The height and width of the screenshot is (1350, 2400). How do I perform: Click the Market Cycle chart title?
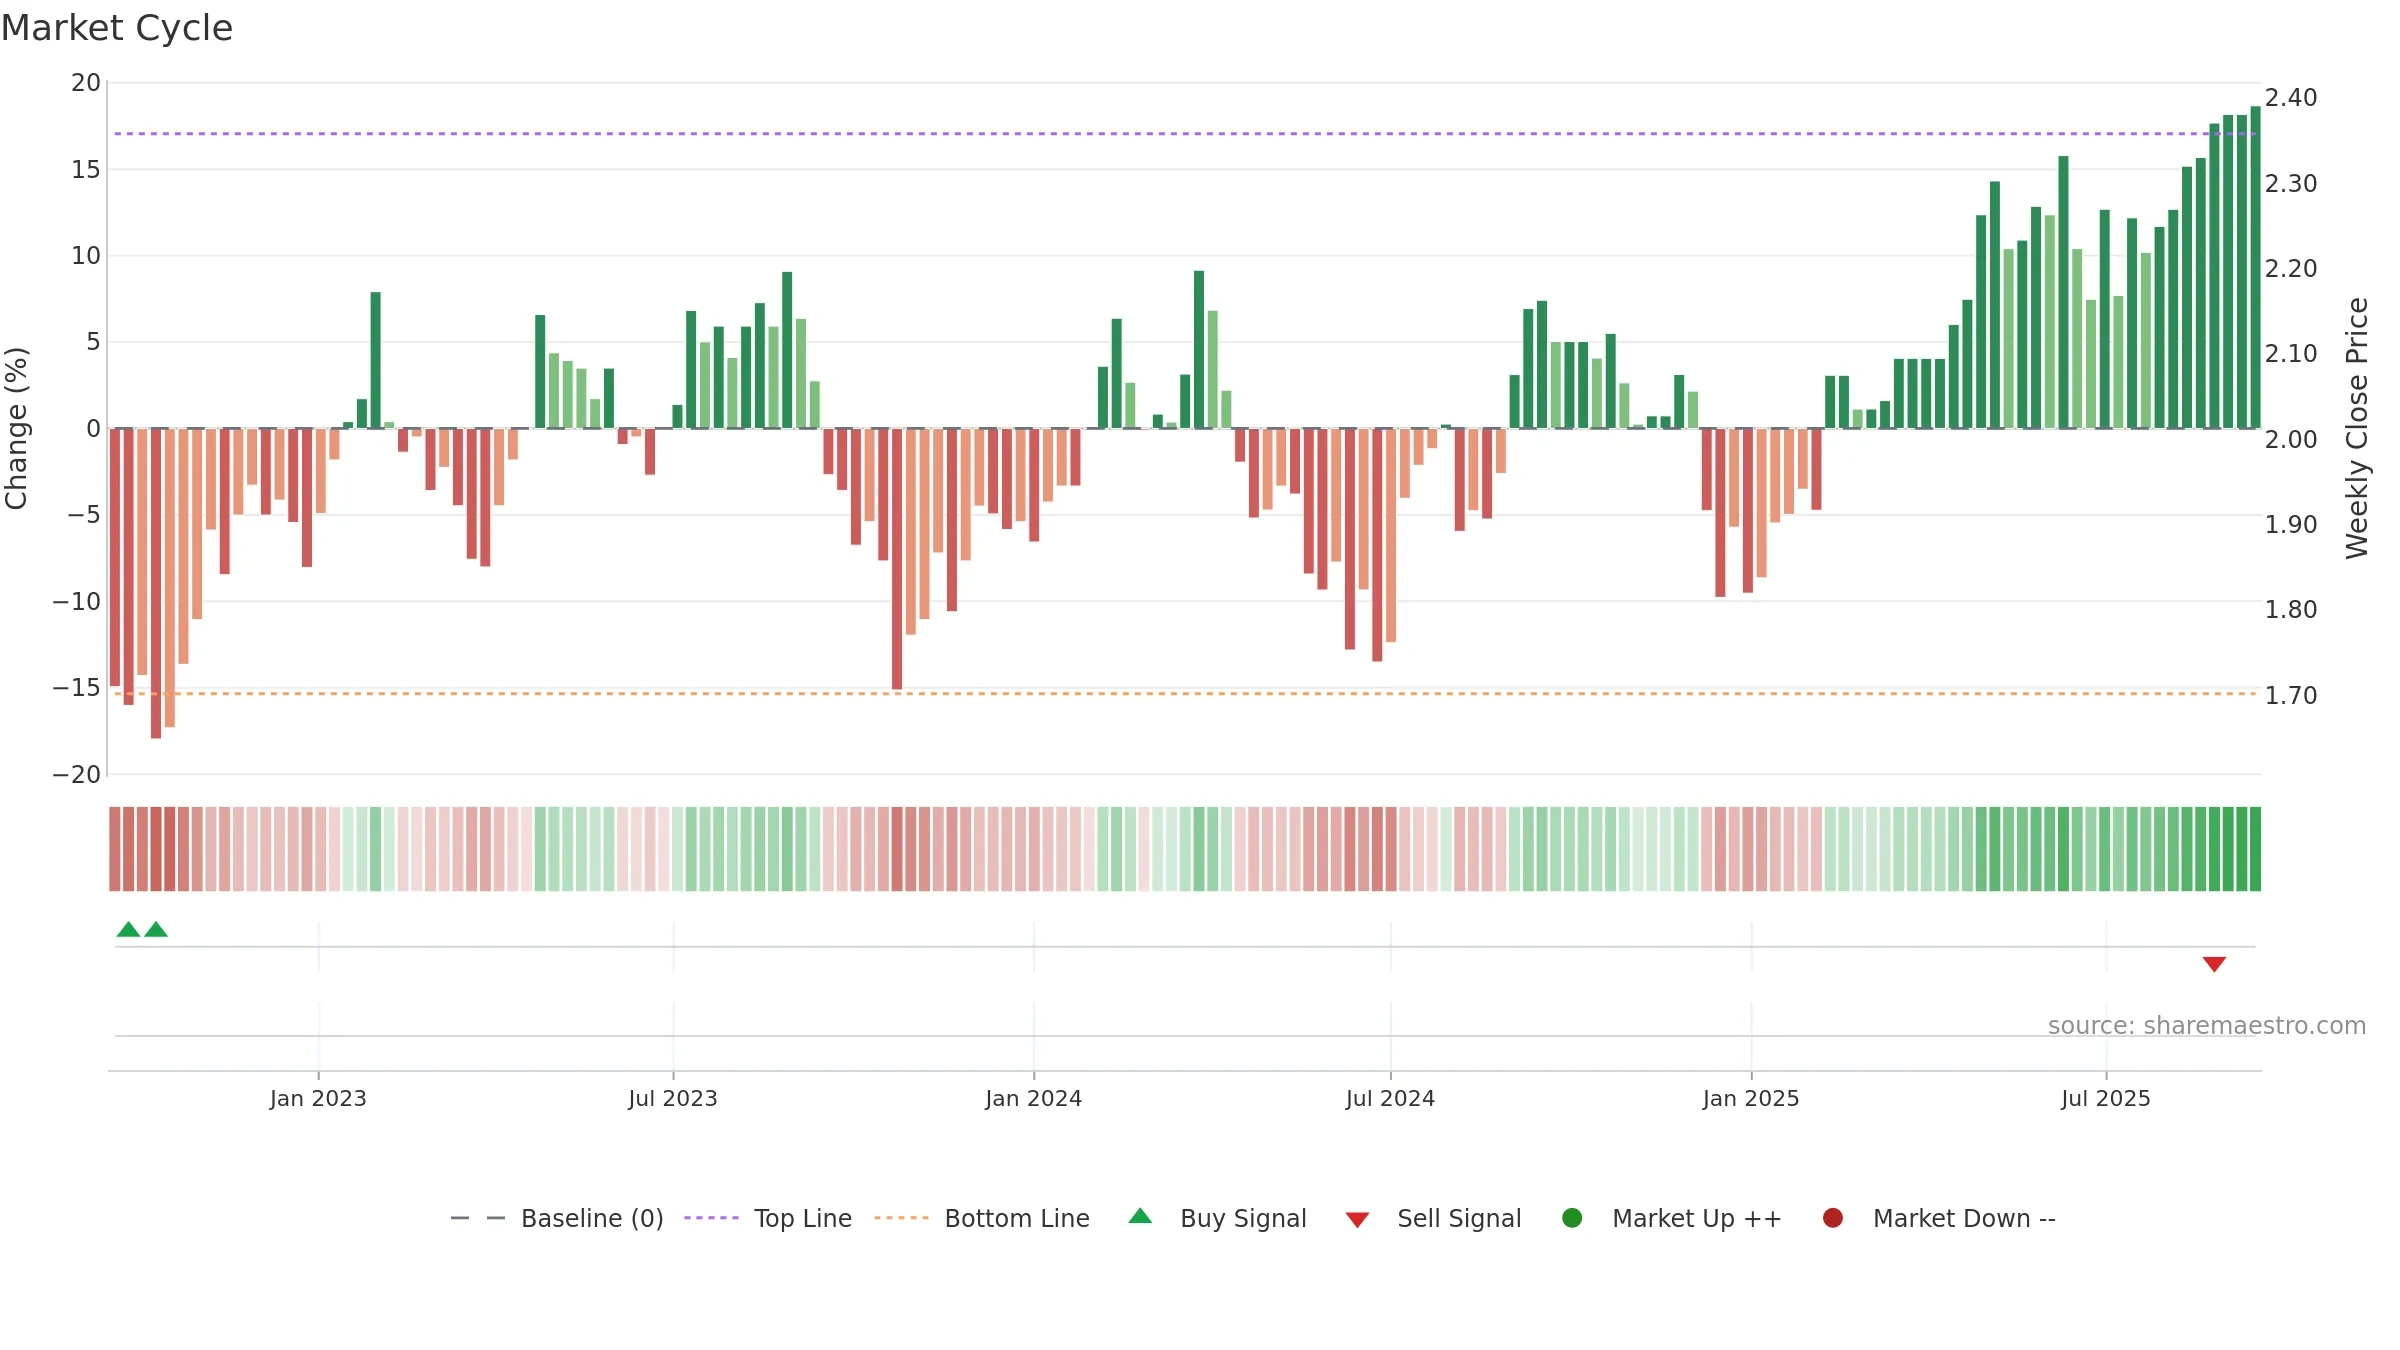click(117, 28)
